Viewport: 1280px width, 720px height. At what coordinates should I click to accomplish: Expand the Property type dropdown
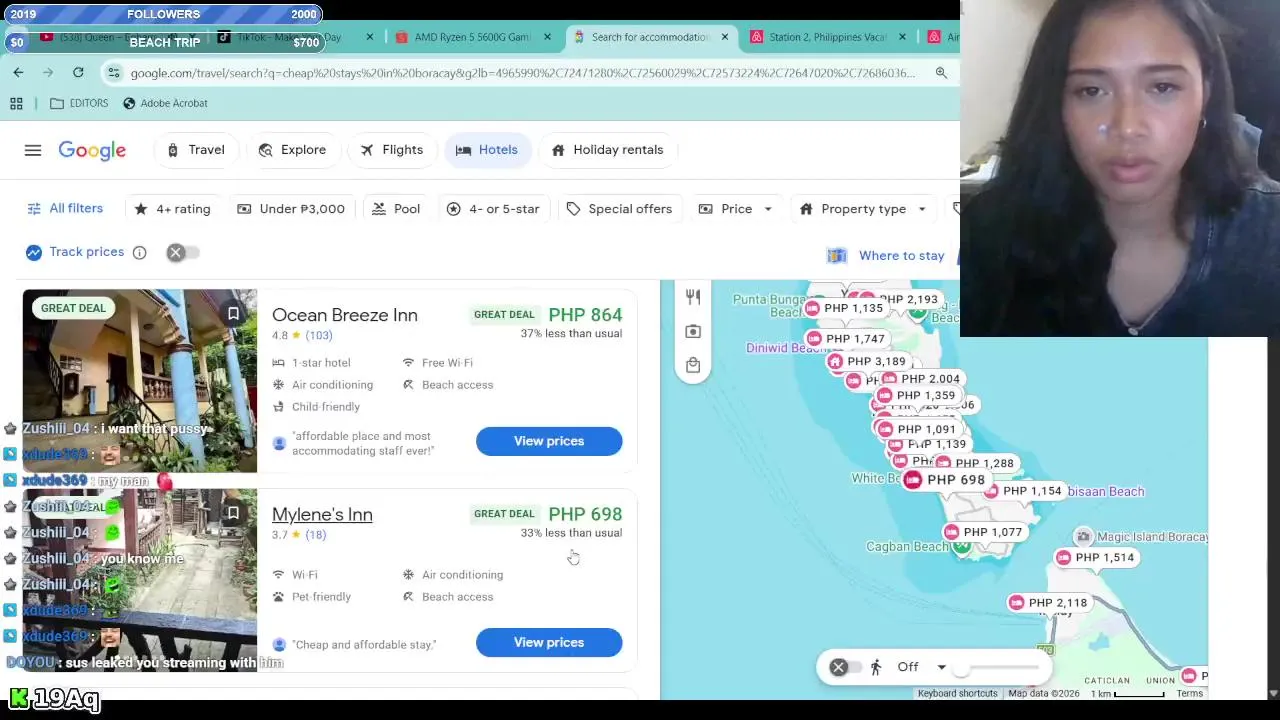pos(863,209)
